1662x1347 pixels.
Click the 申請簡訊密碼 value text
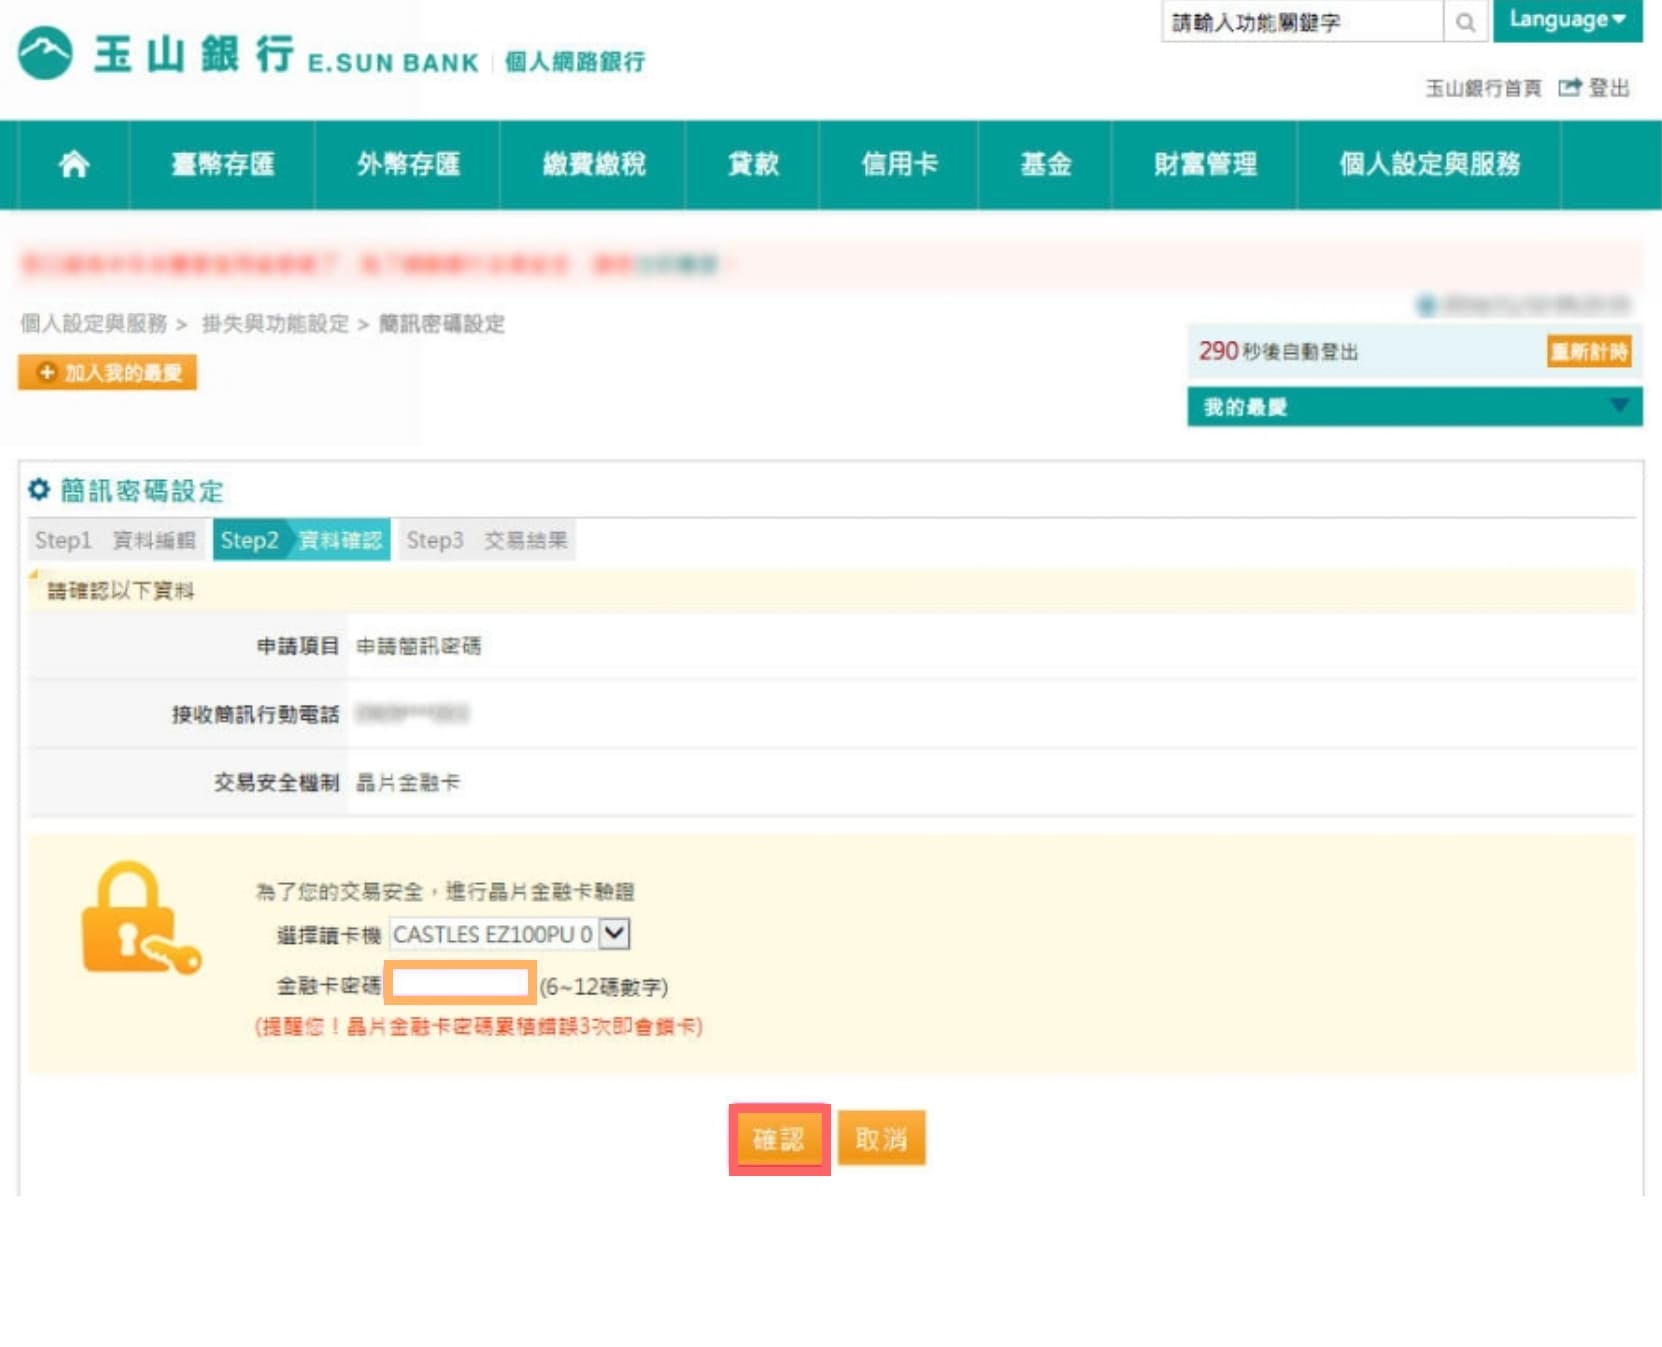[418, 646]
